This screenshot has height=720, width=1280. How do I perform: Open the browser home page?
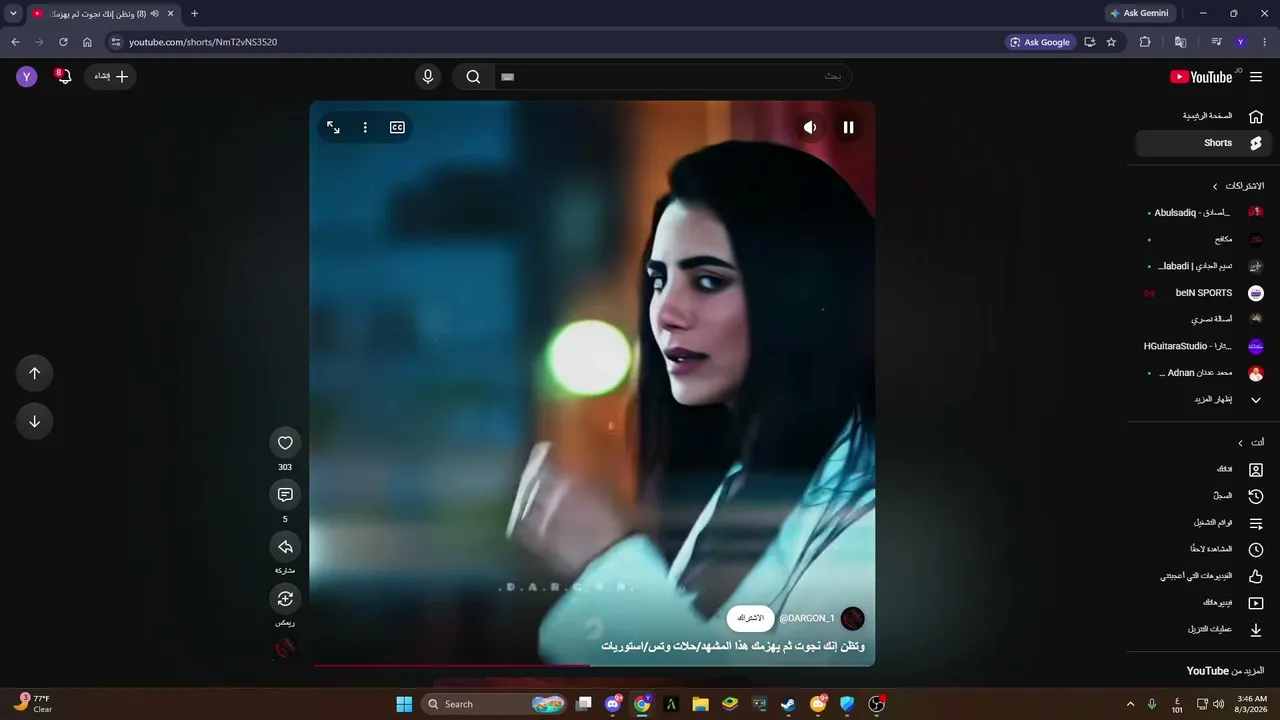point(87,42)
